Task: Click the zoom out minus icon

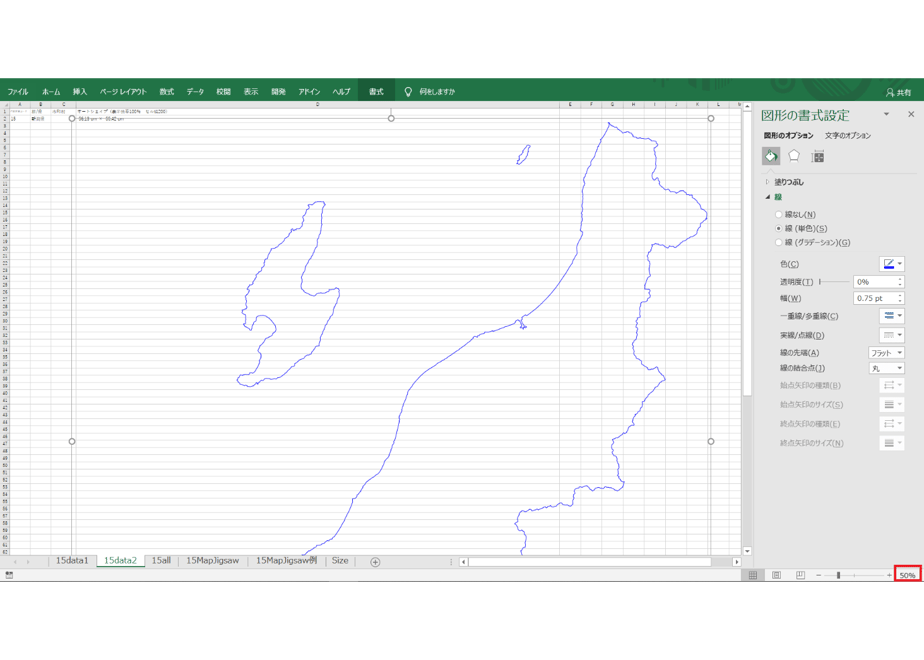Action: 819,575
